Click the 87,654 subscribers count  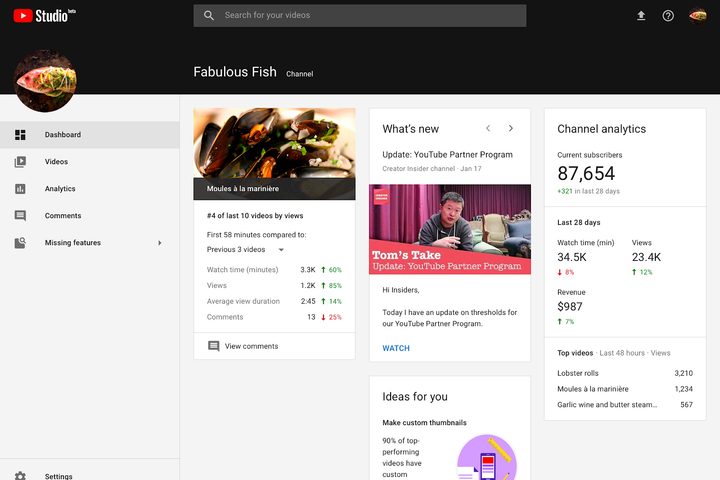click(586, 174)
